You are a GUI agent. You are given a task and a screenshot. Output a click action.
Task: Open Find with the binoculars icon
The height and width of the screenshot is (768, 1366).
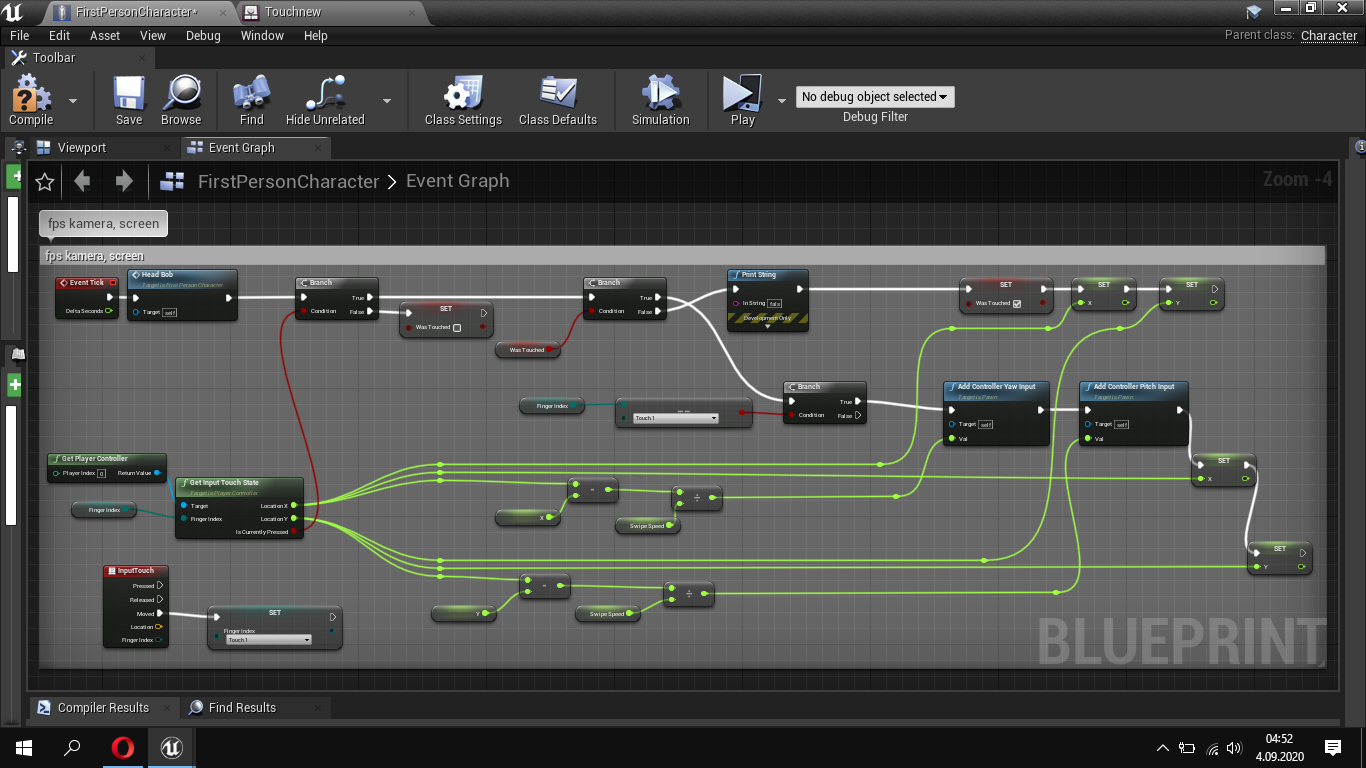click(x=252, y=93)
